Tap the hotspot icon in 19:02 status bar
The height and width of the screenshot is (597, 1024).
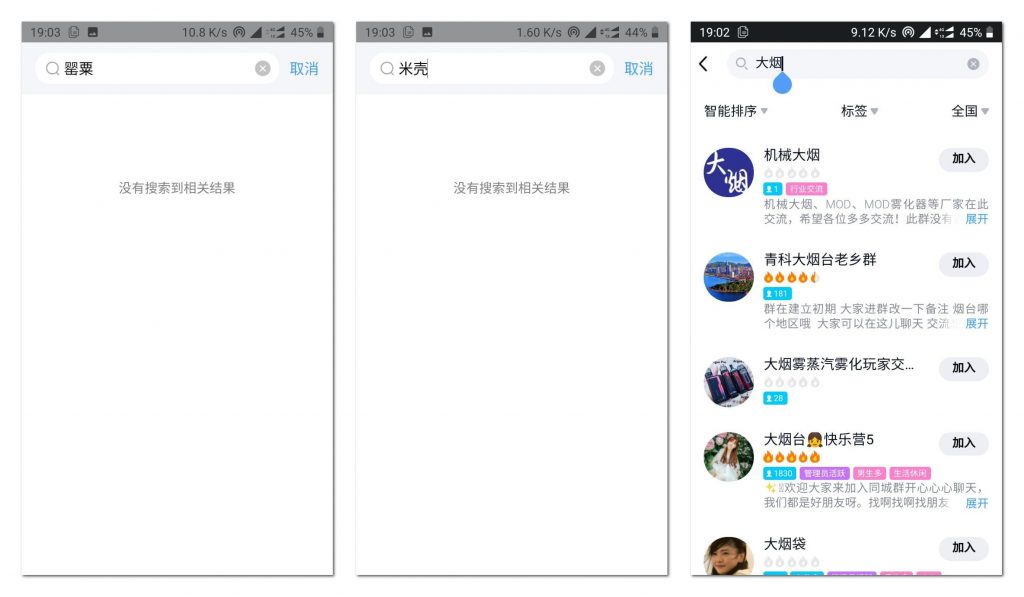[908, 32]
